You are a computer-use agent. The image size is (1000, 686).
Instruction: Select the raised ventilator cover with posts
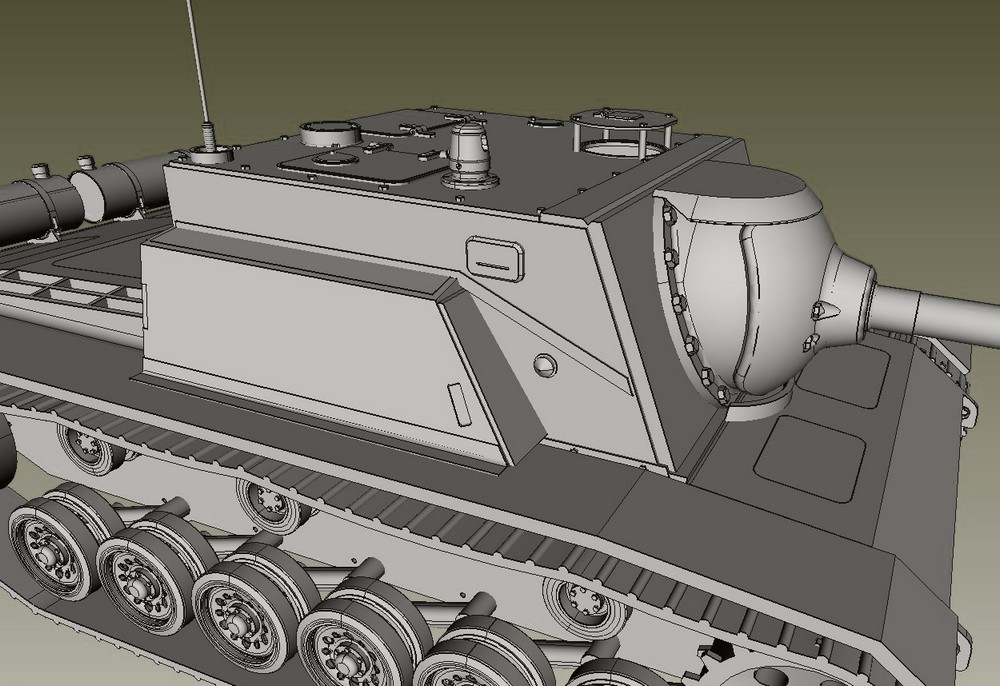point(622,131)
